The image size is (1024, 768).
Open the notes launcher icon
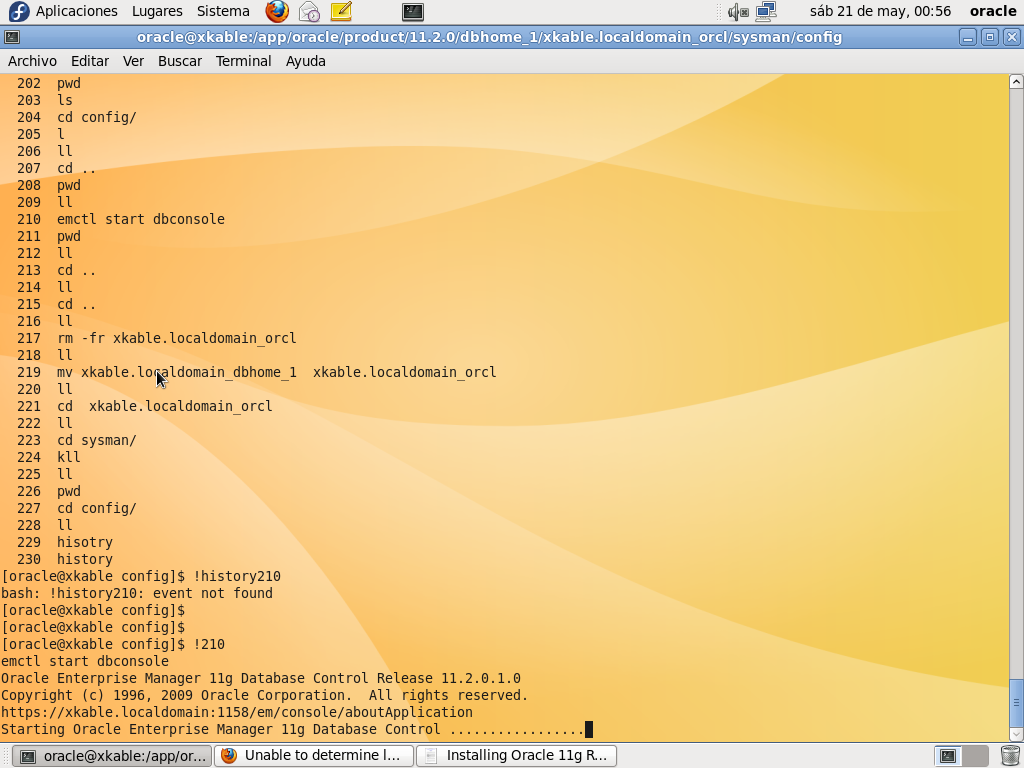[x=341, y=11]
